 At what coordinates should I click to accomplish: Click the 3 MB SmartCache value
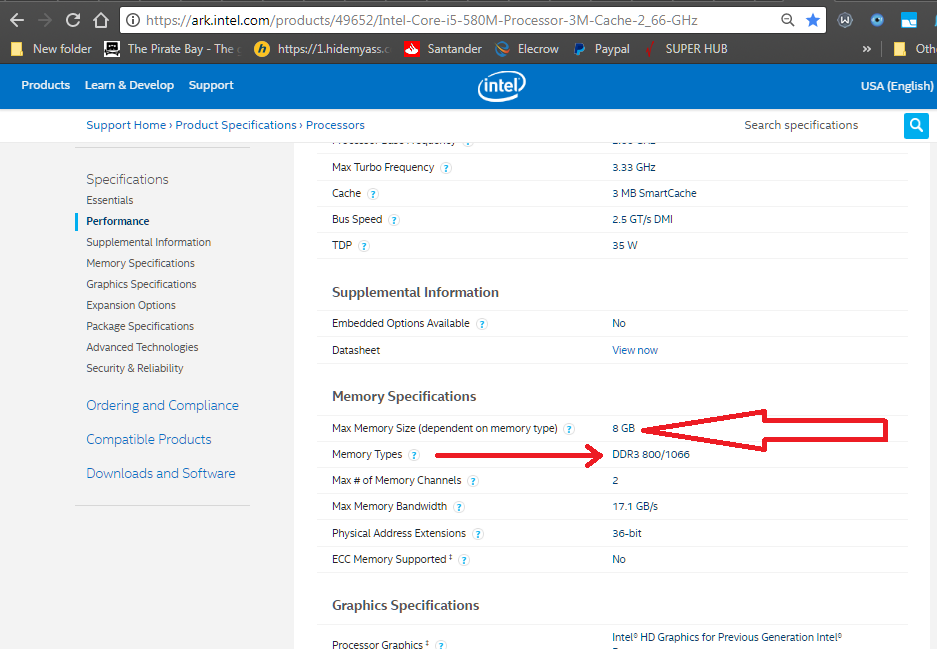coord(654,194)
